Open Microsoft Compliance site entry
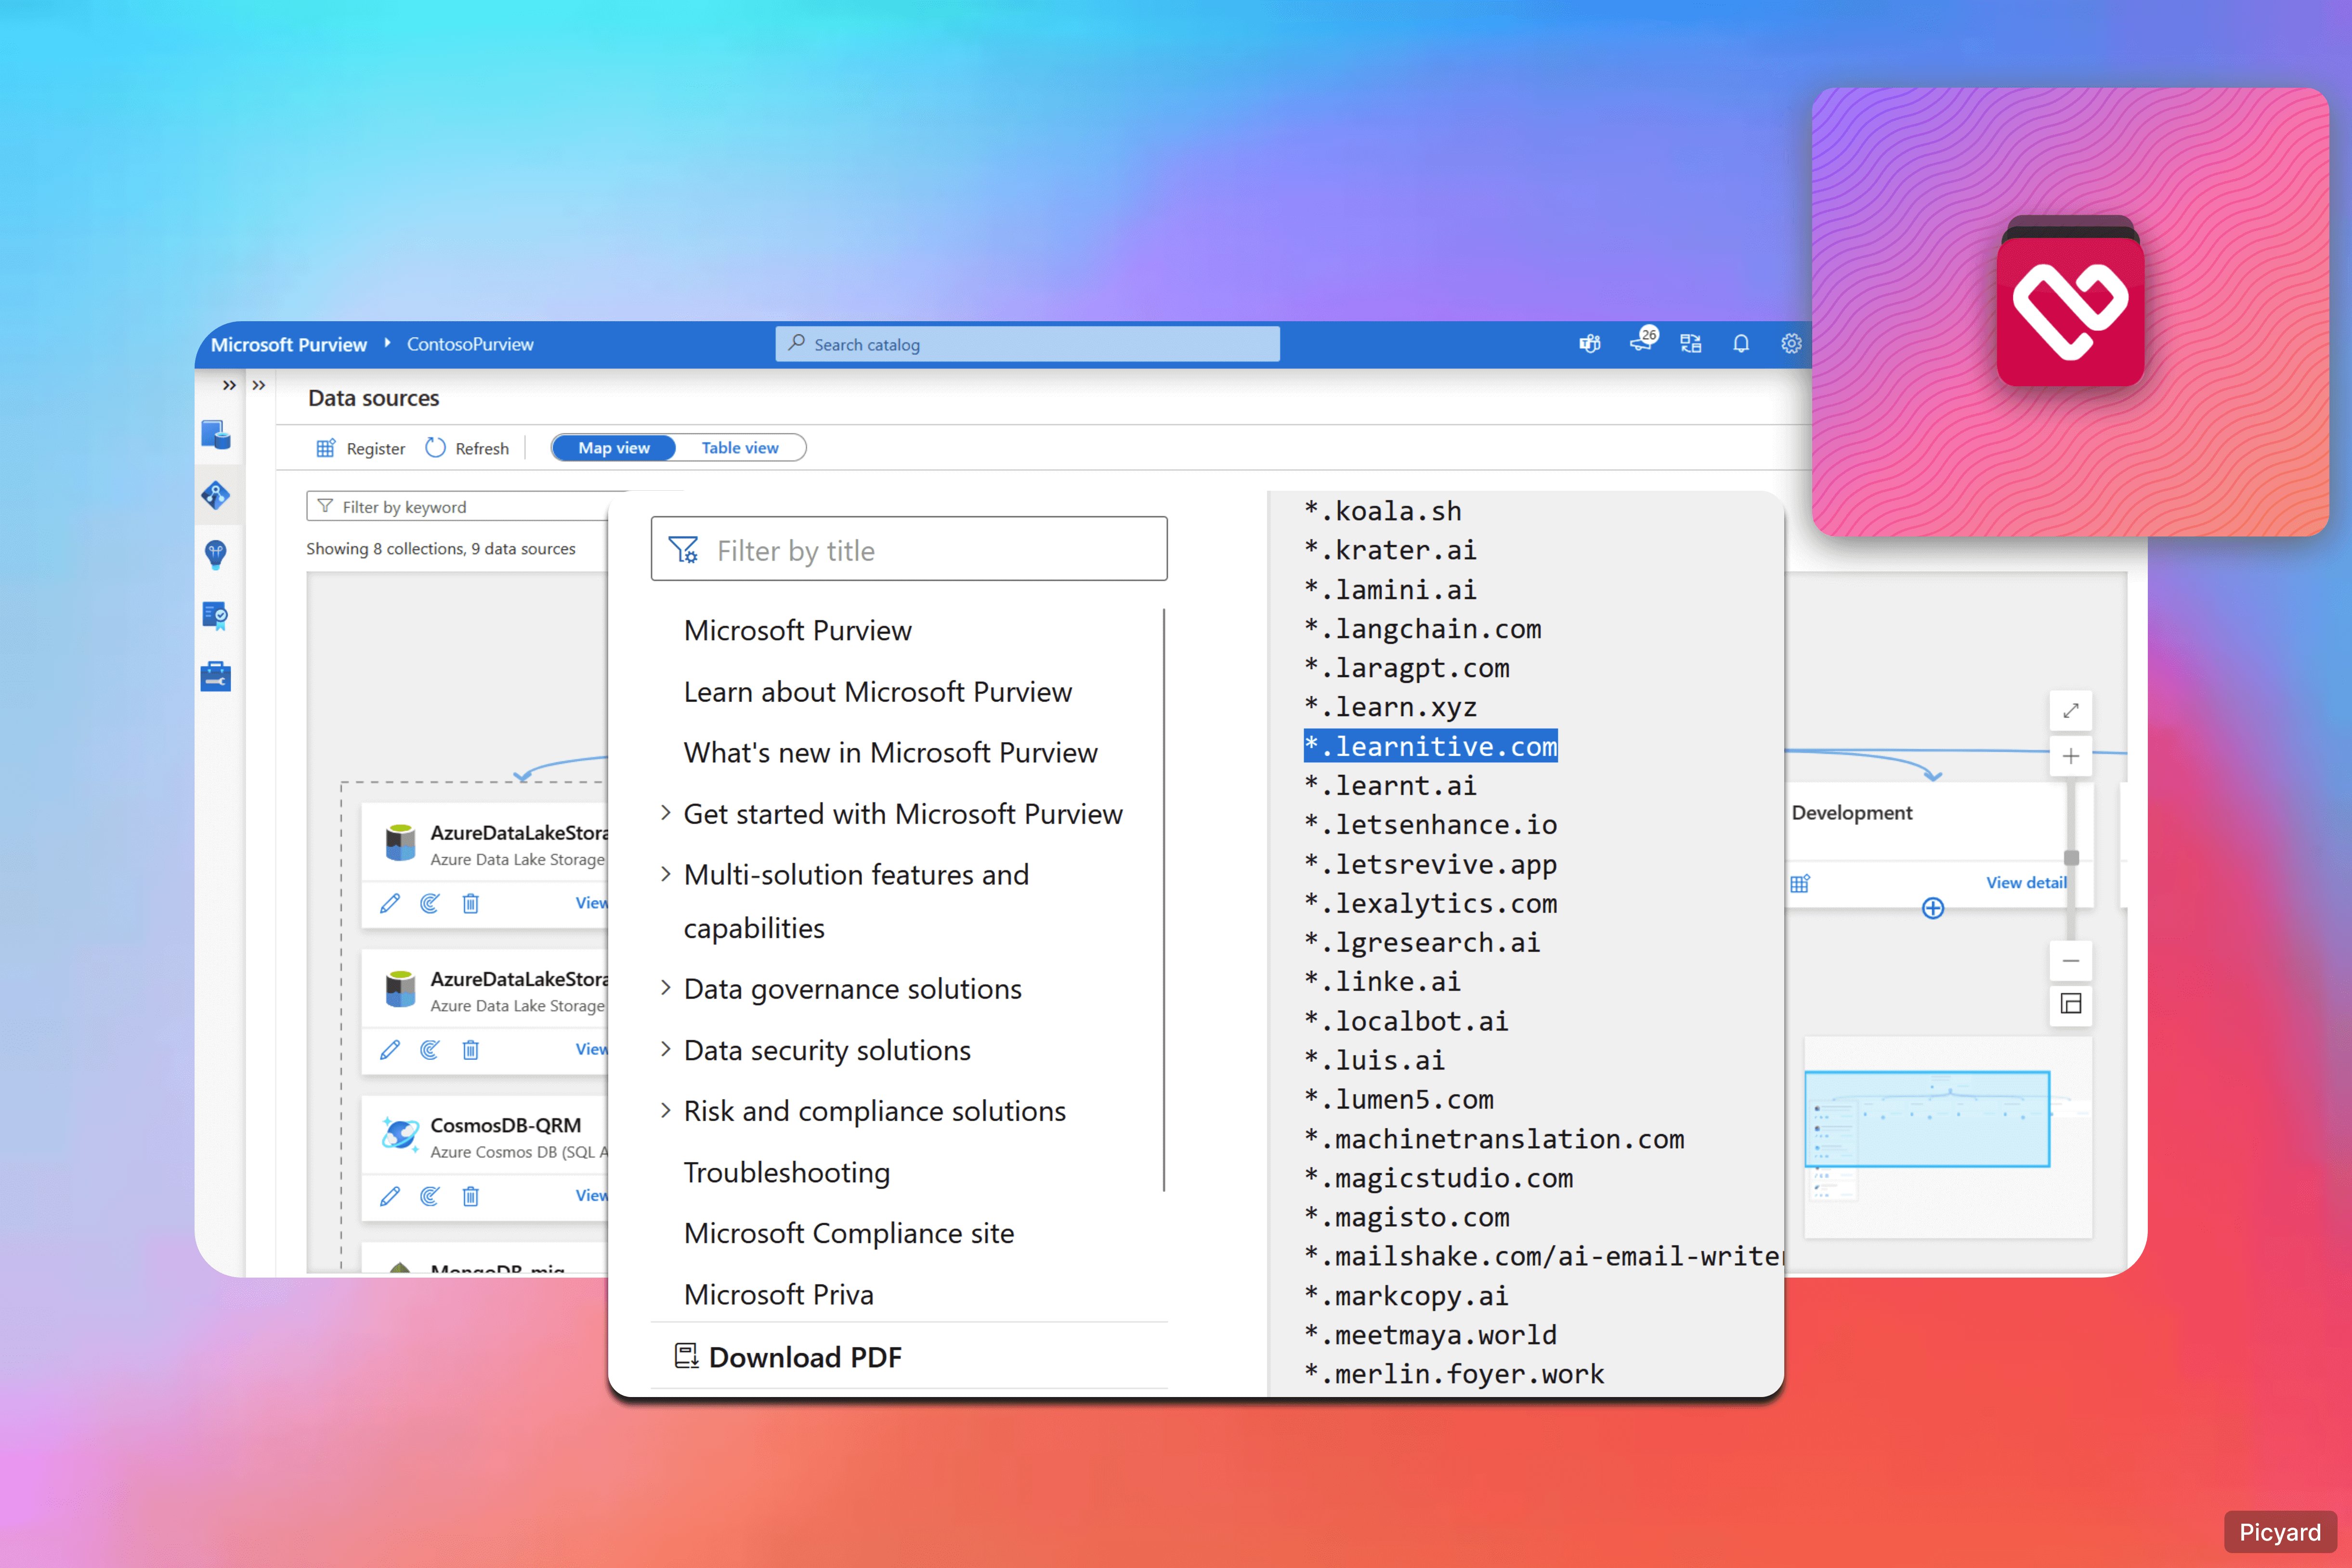The image size is (2352, 1568). (x=848, y=1233)
